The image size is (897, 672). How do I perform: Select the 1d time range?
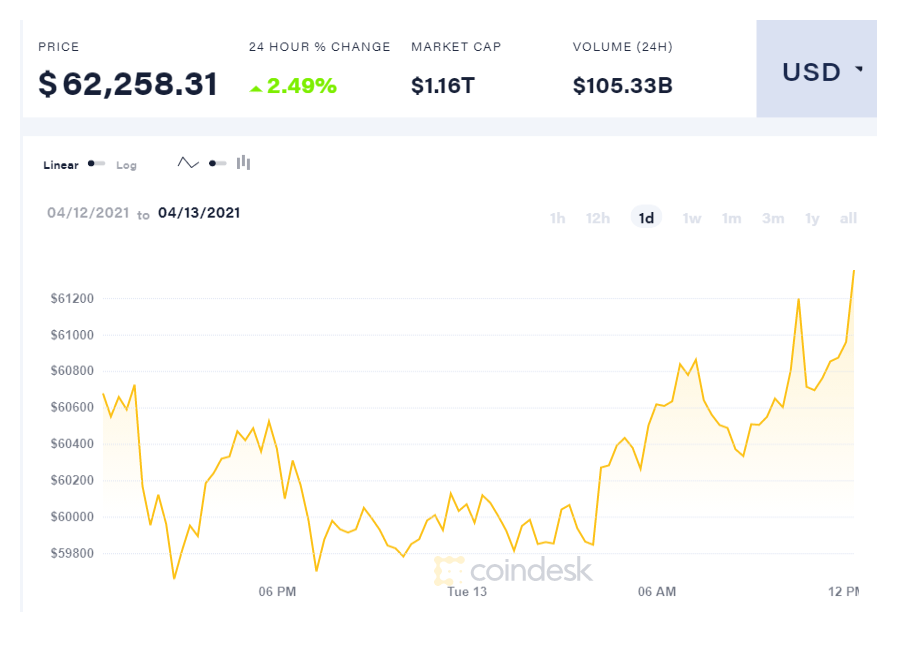(x=646, y=218)
